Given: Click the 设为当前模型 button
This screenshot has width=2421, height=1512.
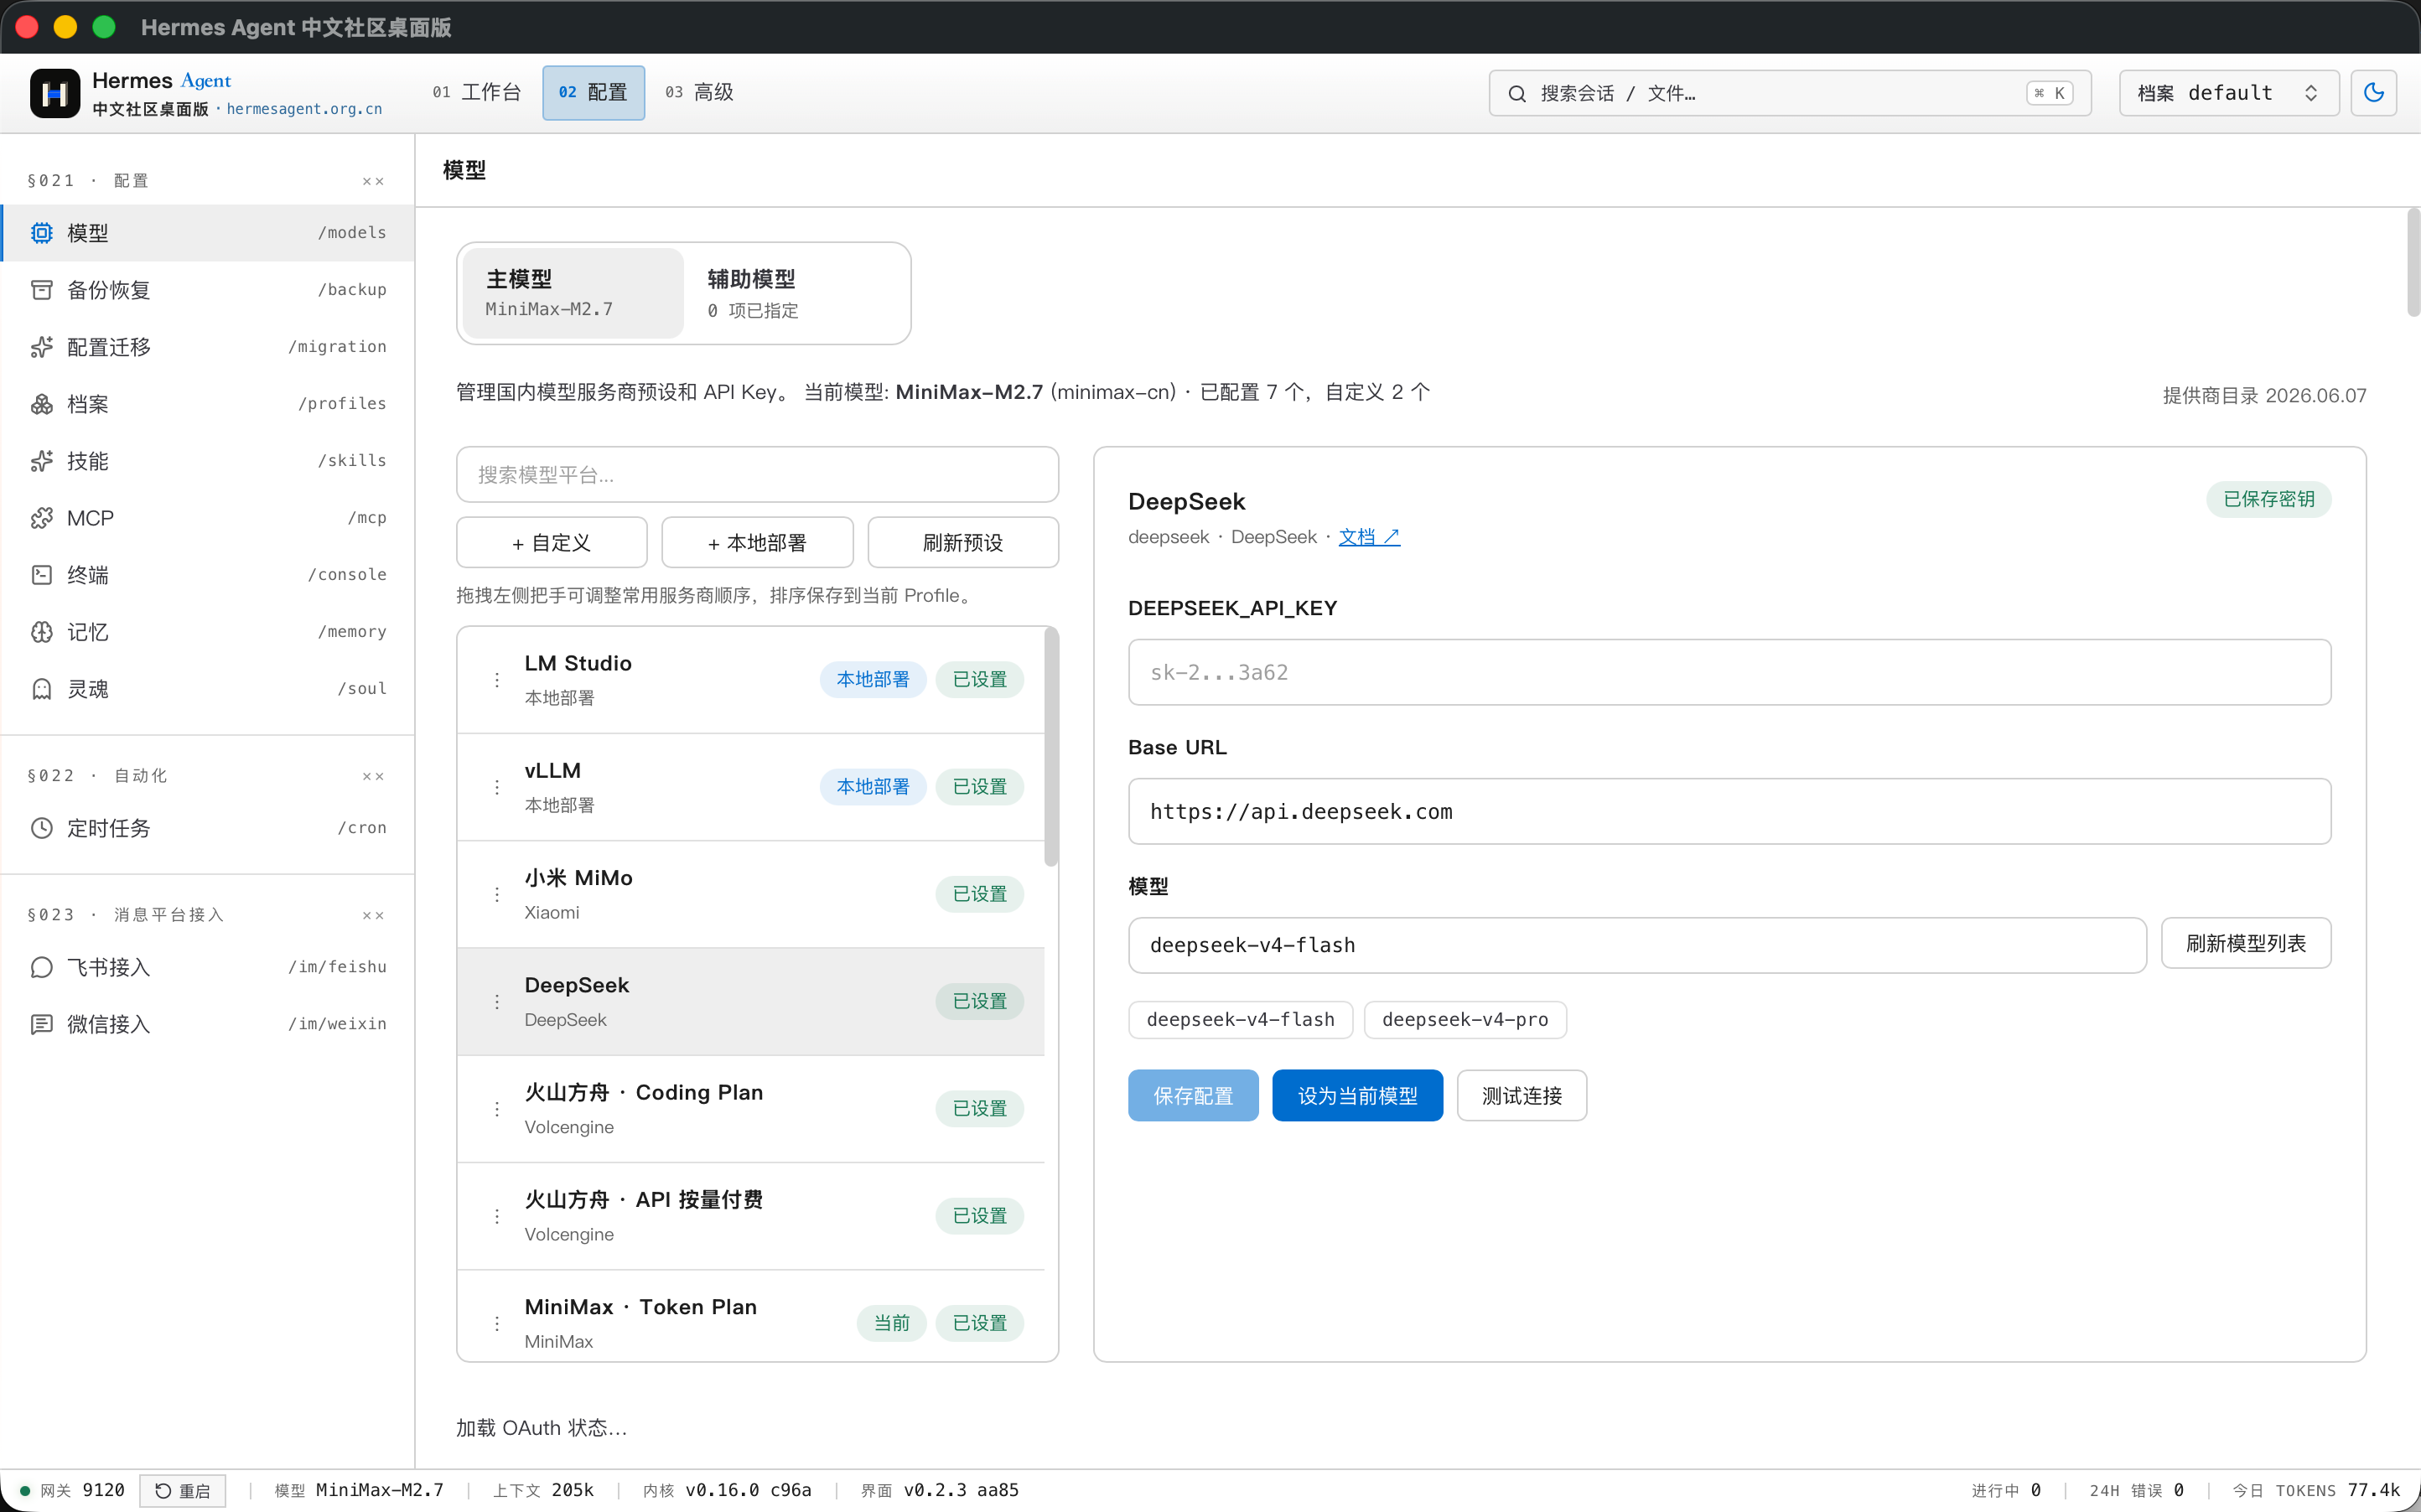Looking at the screenshot, I should [1357, 1096].
